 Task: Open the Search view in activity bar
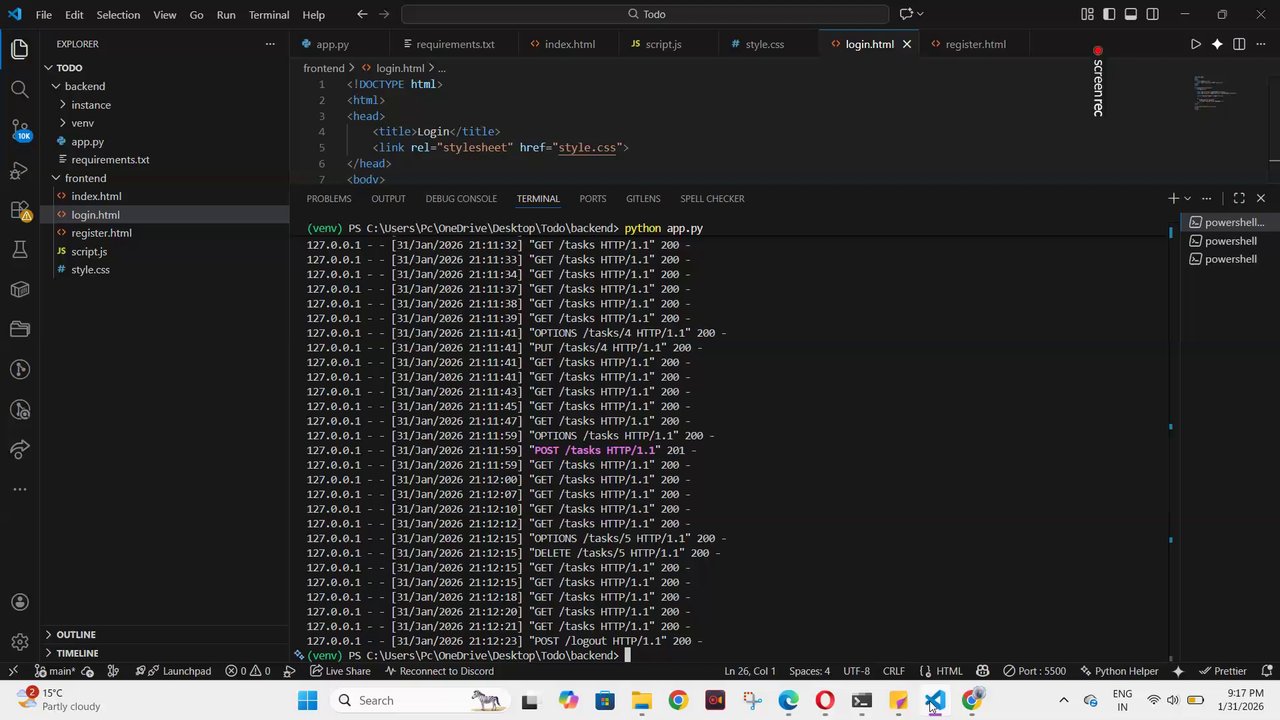pyautogui.click(x=19, y=89)
